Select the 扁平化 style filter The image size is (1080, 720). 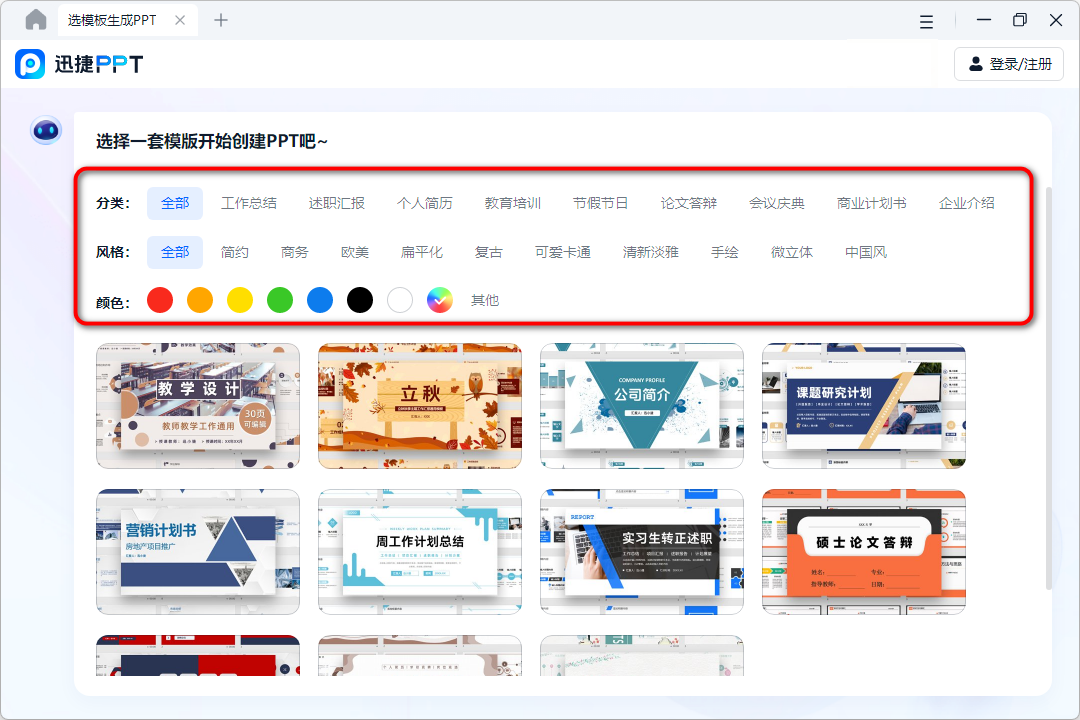click(x=422, y=252)
